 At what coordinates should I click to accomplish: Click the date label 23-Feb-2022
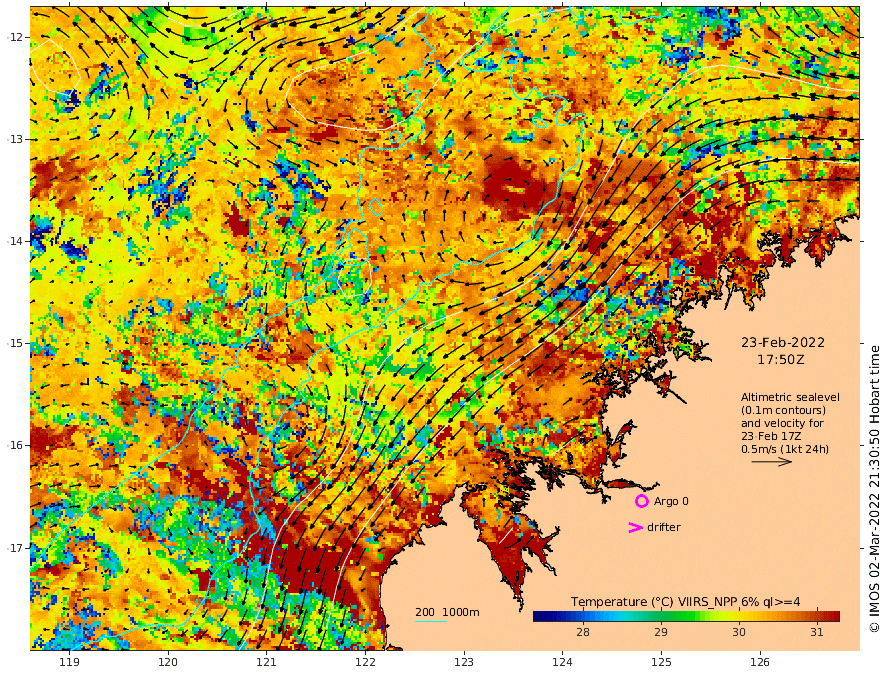coord(783,342)
